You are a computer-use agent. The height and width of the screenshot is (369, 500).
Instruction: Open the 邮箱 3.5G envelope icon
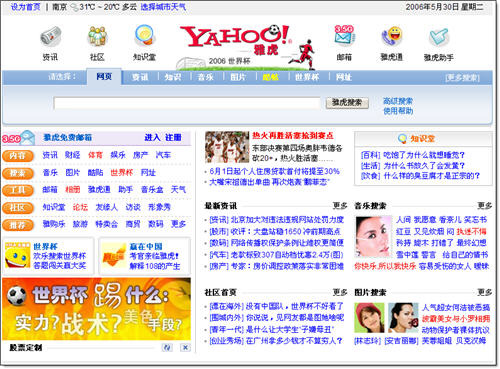344,35
